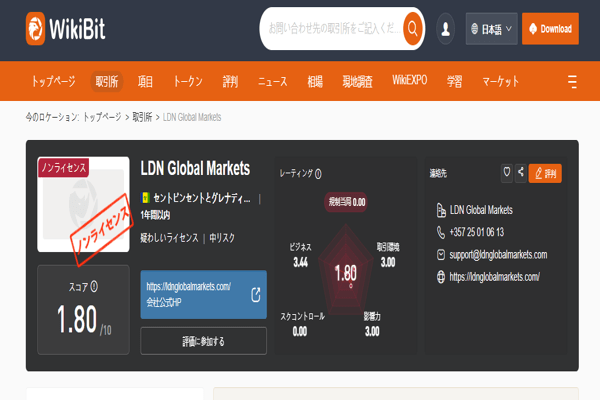Click the 取引所 breadcrumb link
Viewport: 600px width, 400px height.
142,117
